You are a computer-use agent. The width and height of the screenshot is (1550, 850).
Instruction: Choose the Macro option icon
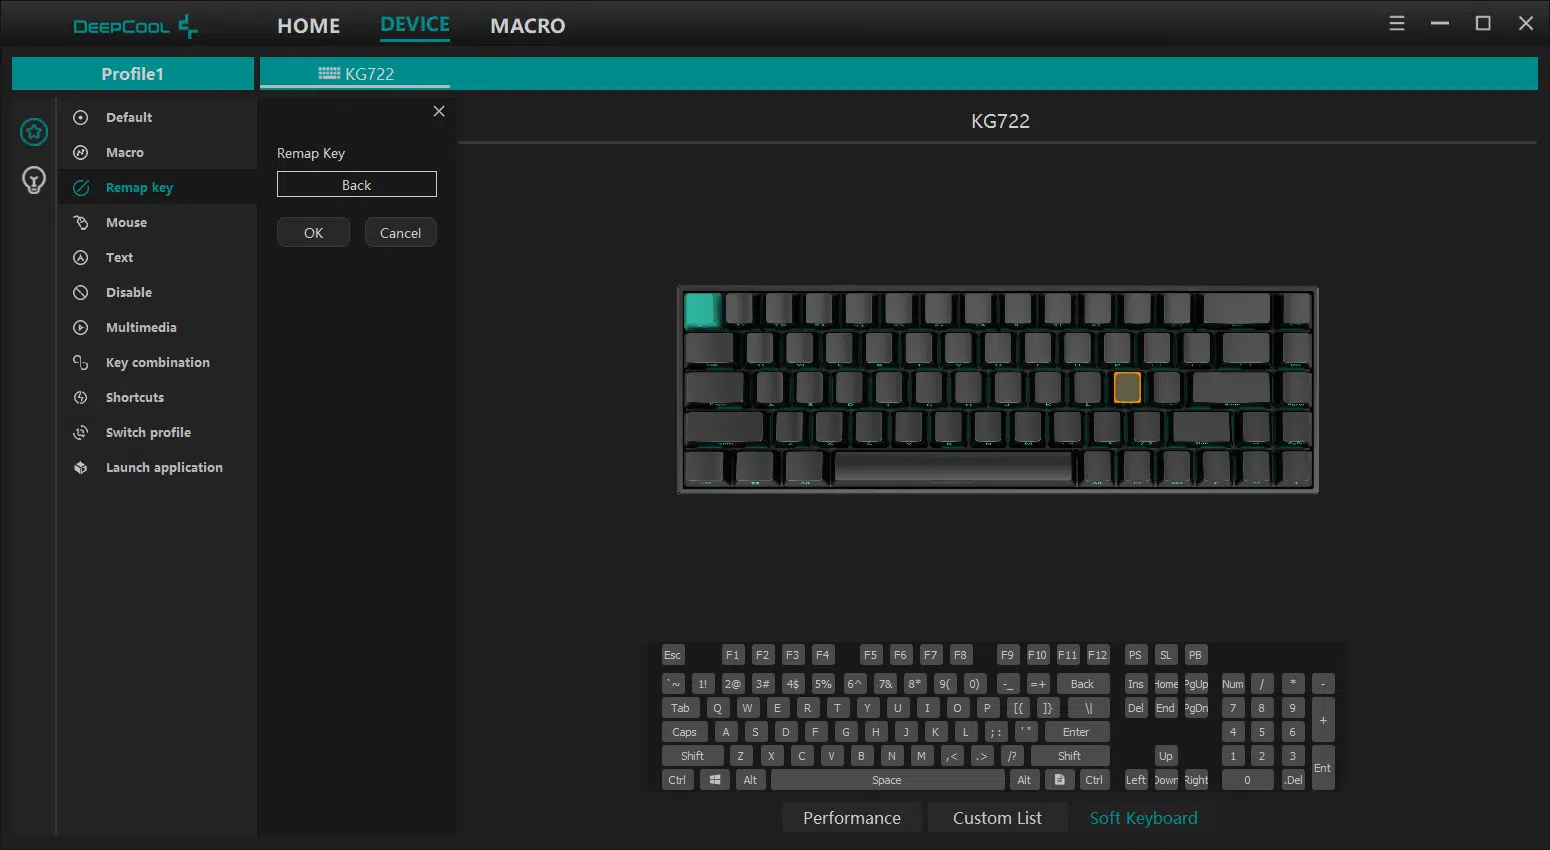coord(81,152)
